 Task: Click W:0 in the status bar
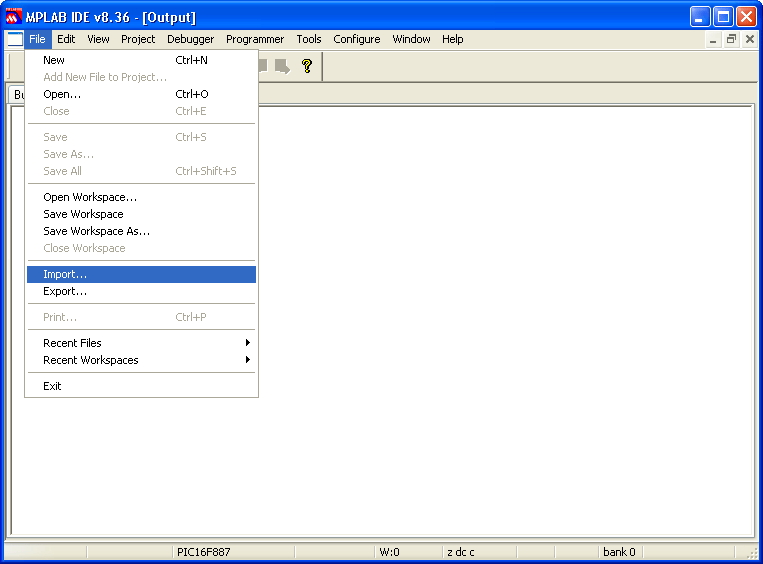click(389, 552)
